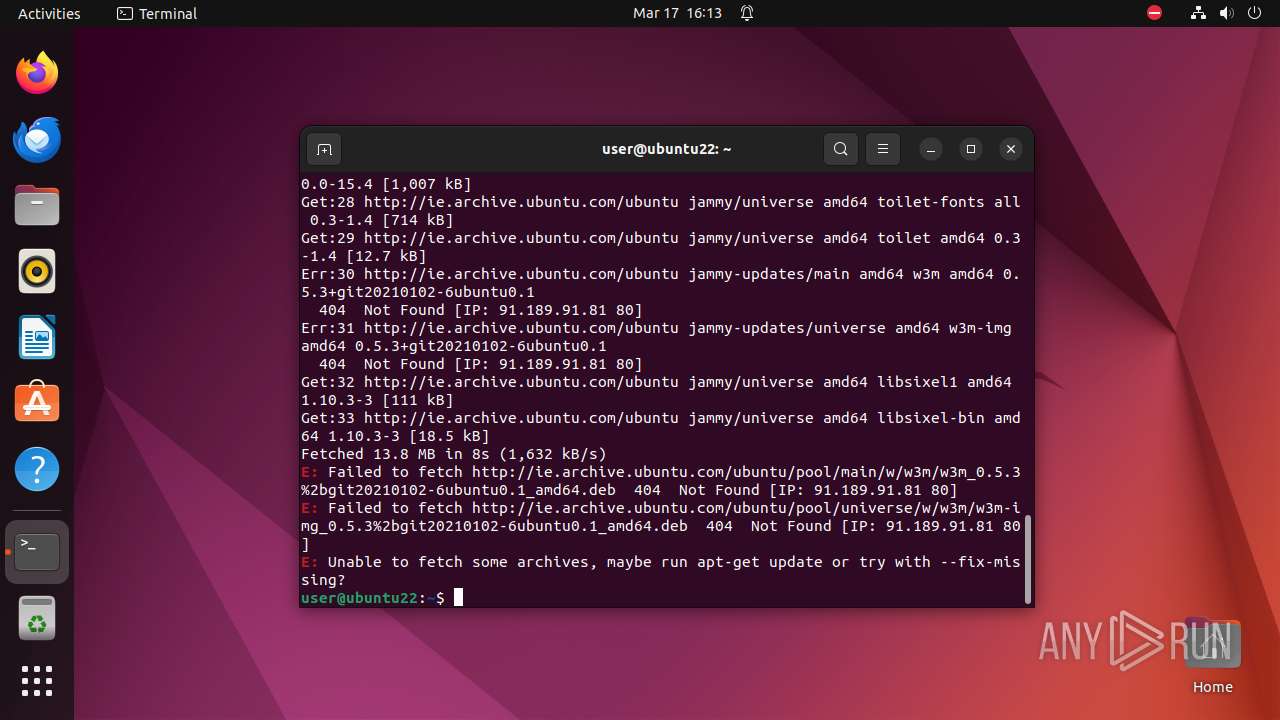Open network status in system tray
1280x720 pixels.
[x=1198, y=13]
